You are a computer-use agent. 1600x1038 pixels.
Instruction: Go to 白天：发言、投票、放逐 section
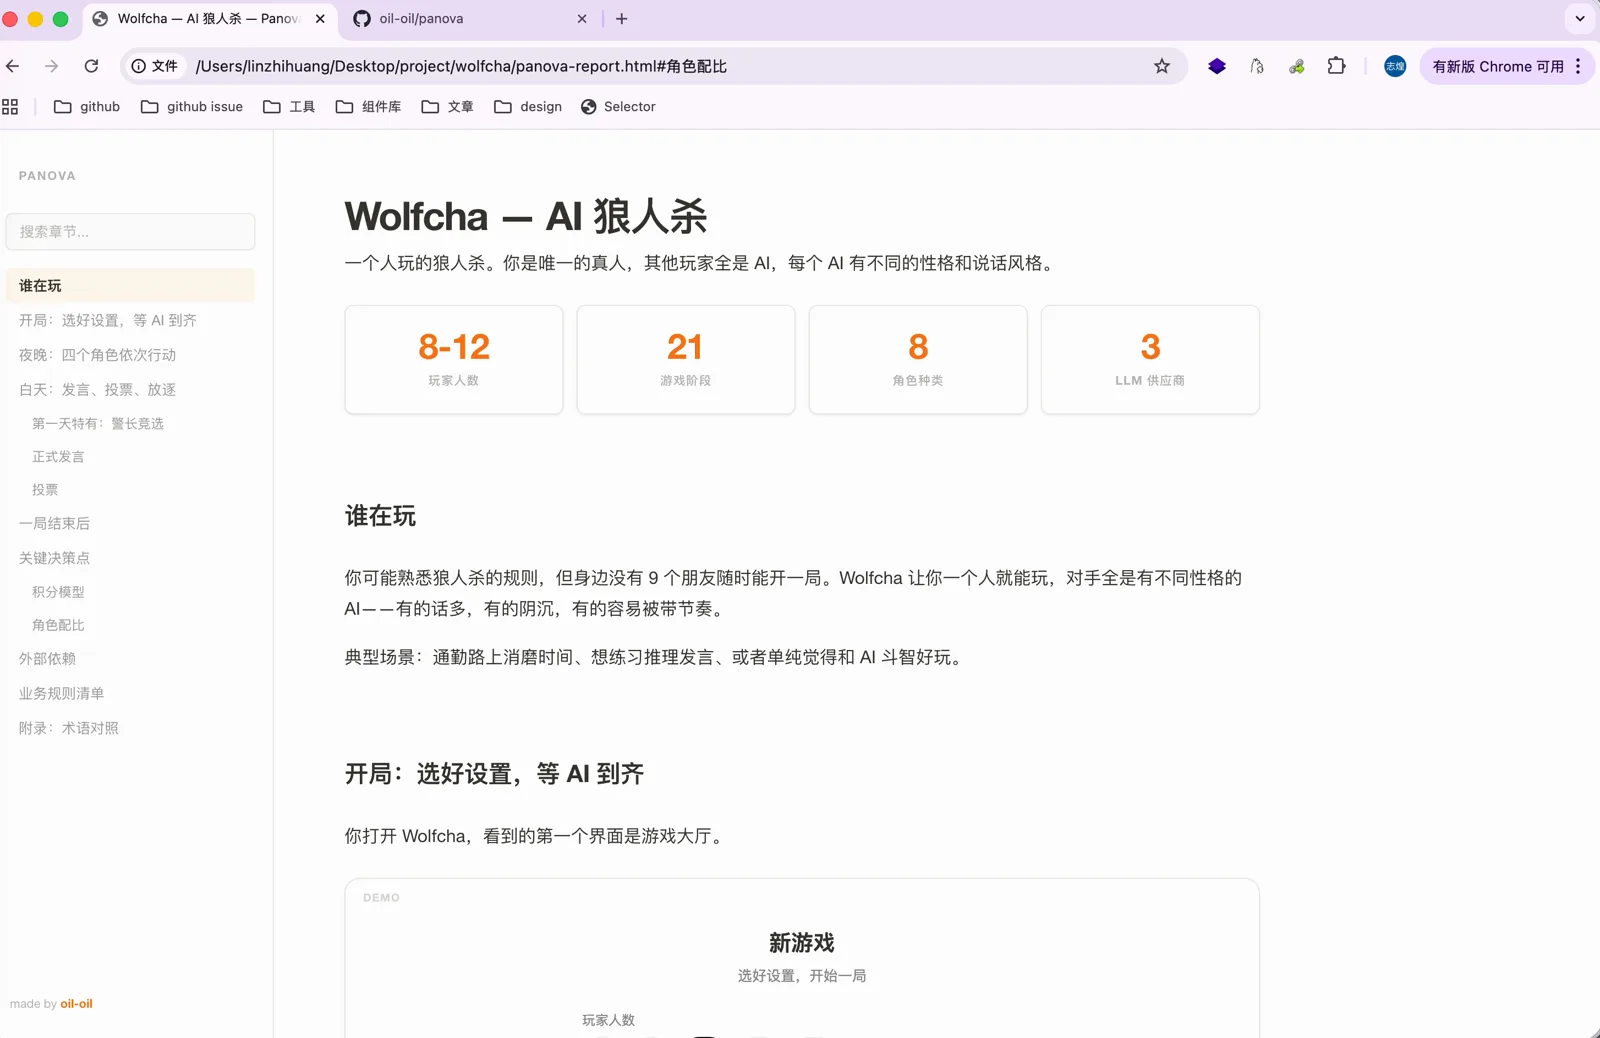[x=97, y=390]
